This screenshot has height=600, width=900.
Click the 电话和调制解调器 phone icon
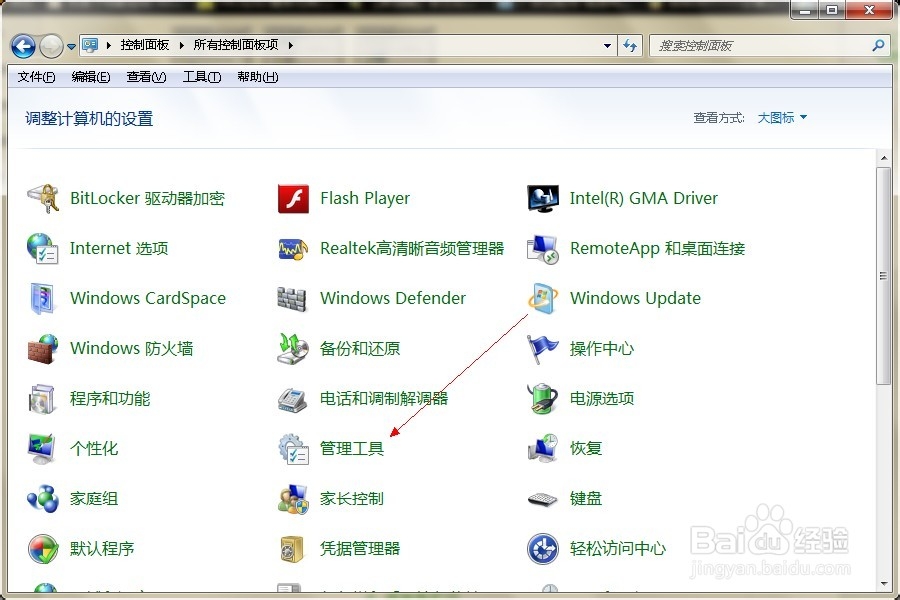293,399
